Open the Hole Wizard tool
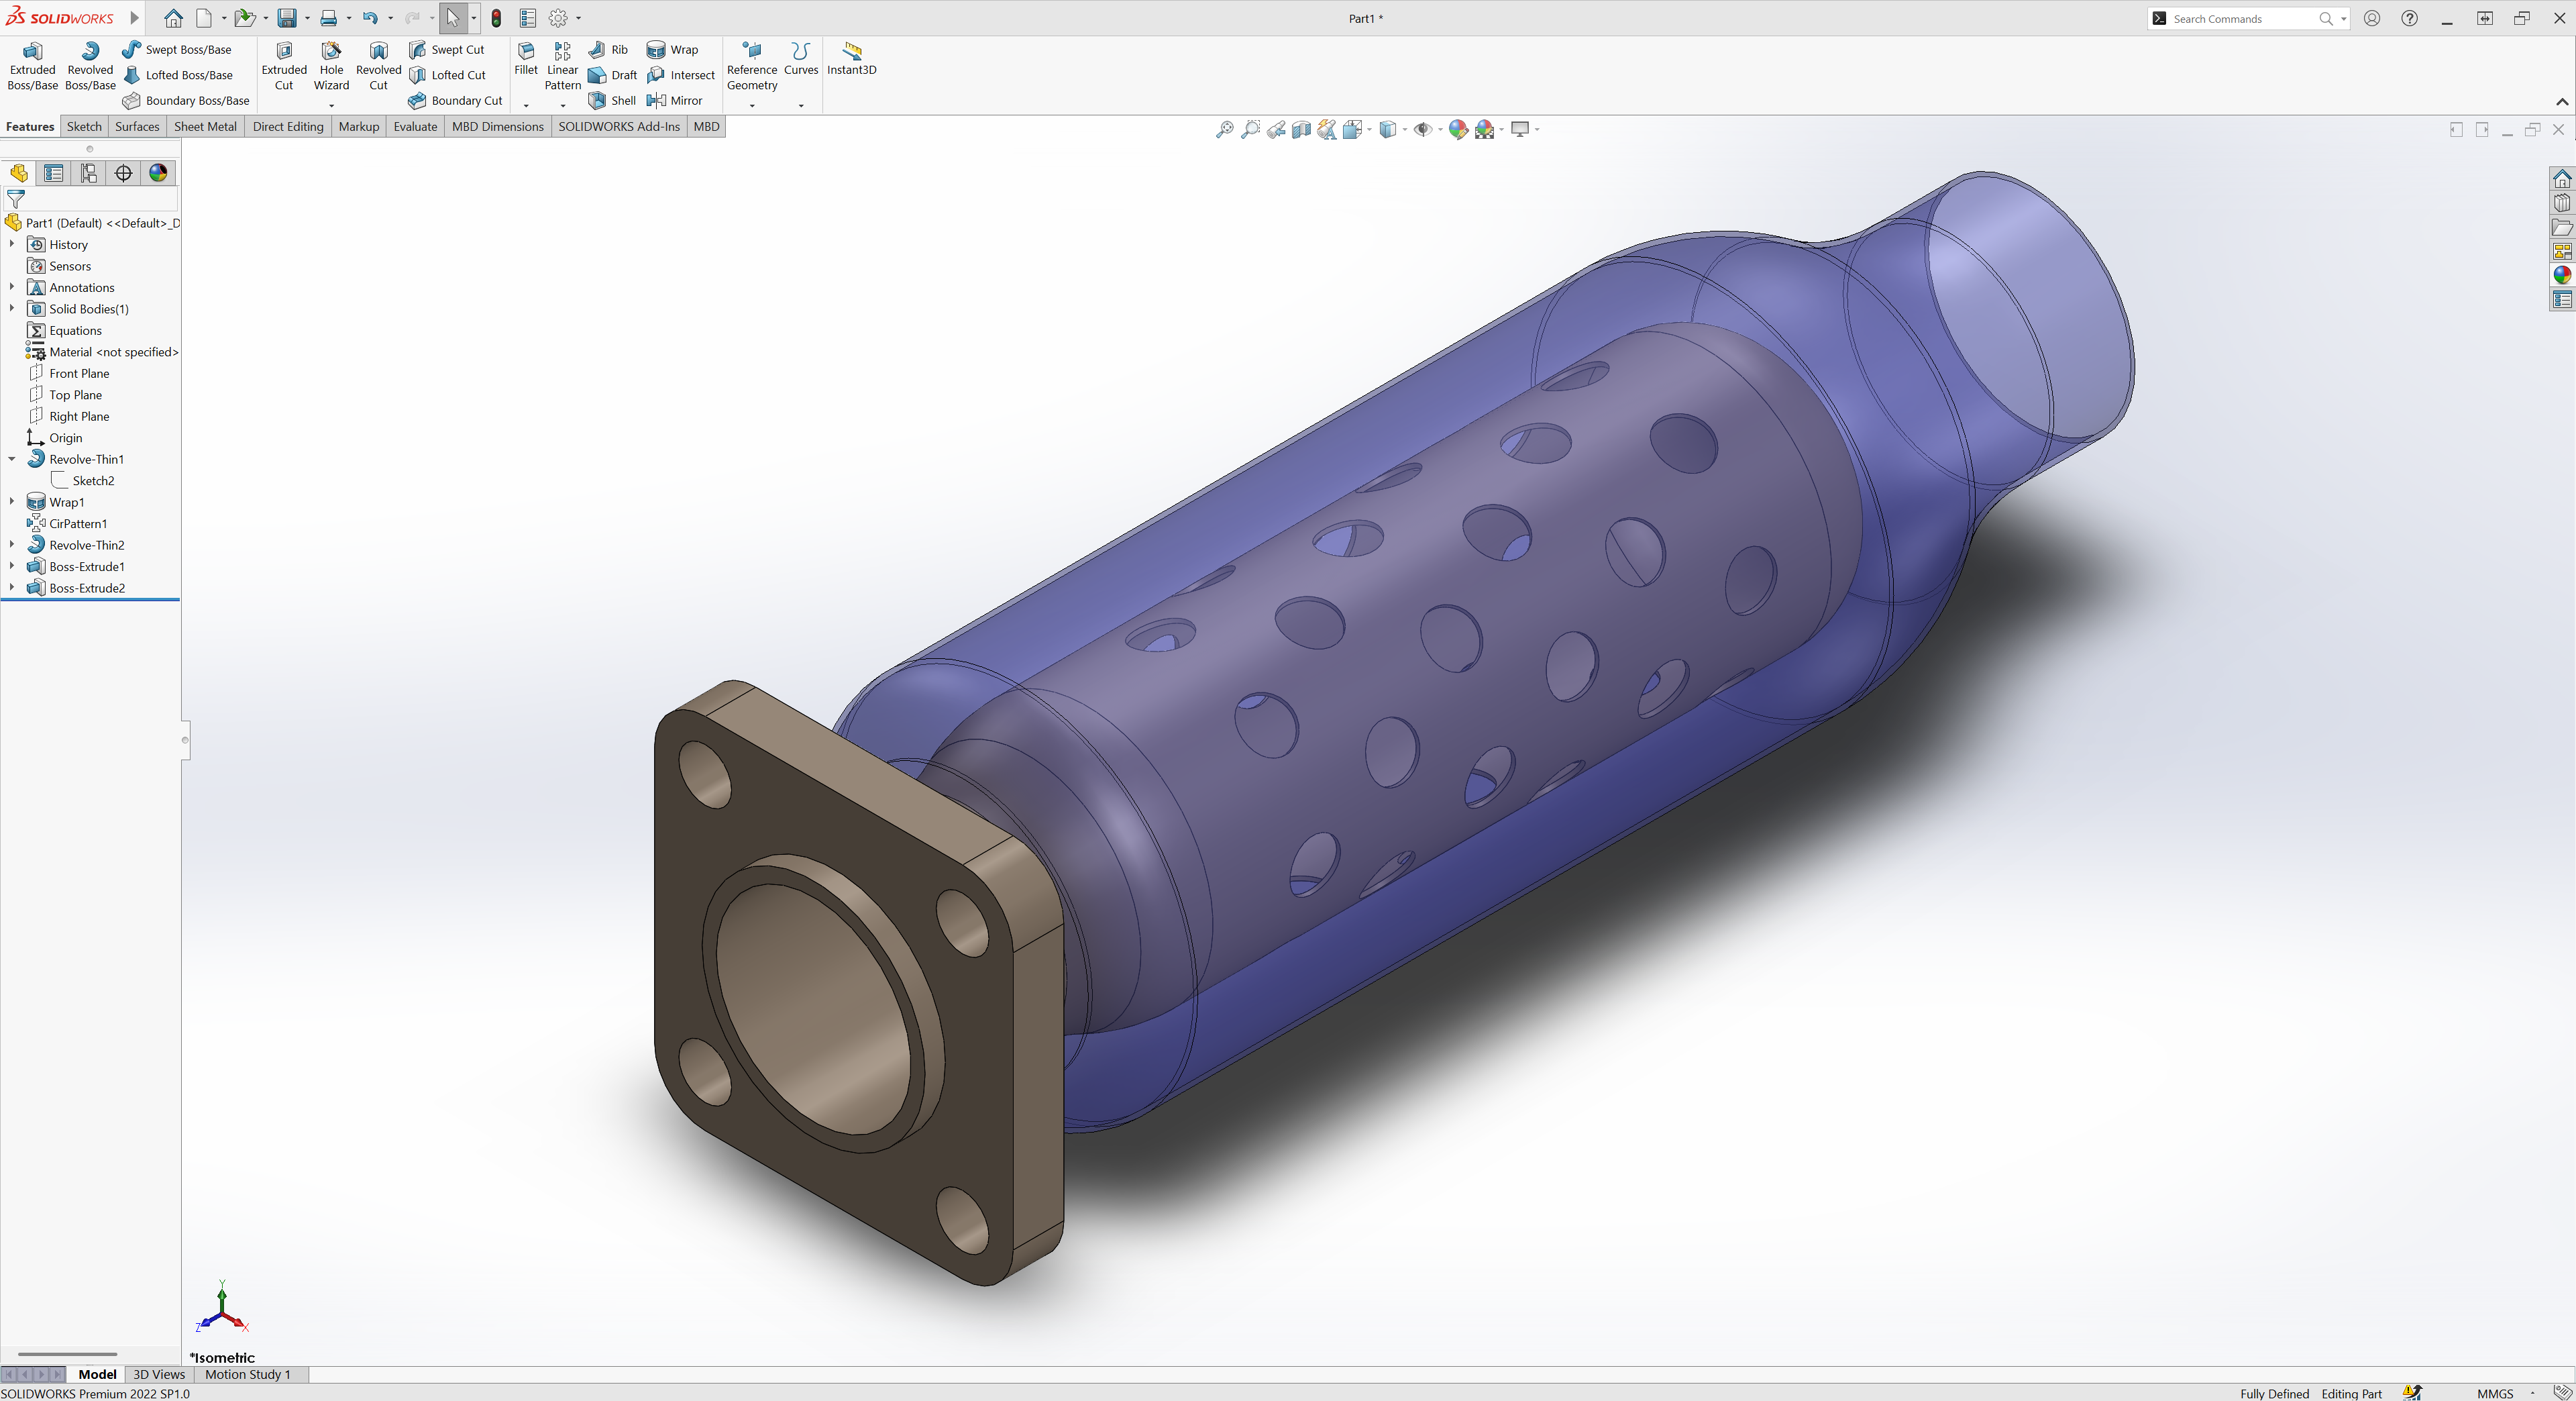This screenshot has height=1401, width=2576. (x=331, y=66)
